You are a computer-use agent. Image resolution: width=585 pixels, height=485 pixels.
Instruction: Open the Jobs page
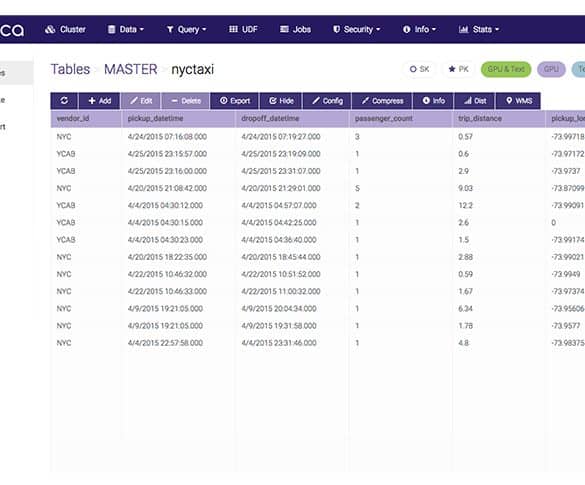[295, 29]
